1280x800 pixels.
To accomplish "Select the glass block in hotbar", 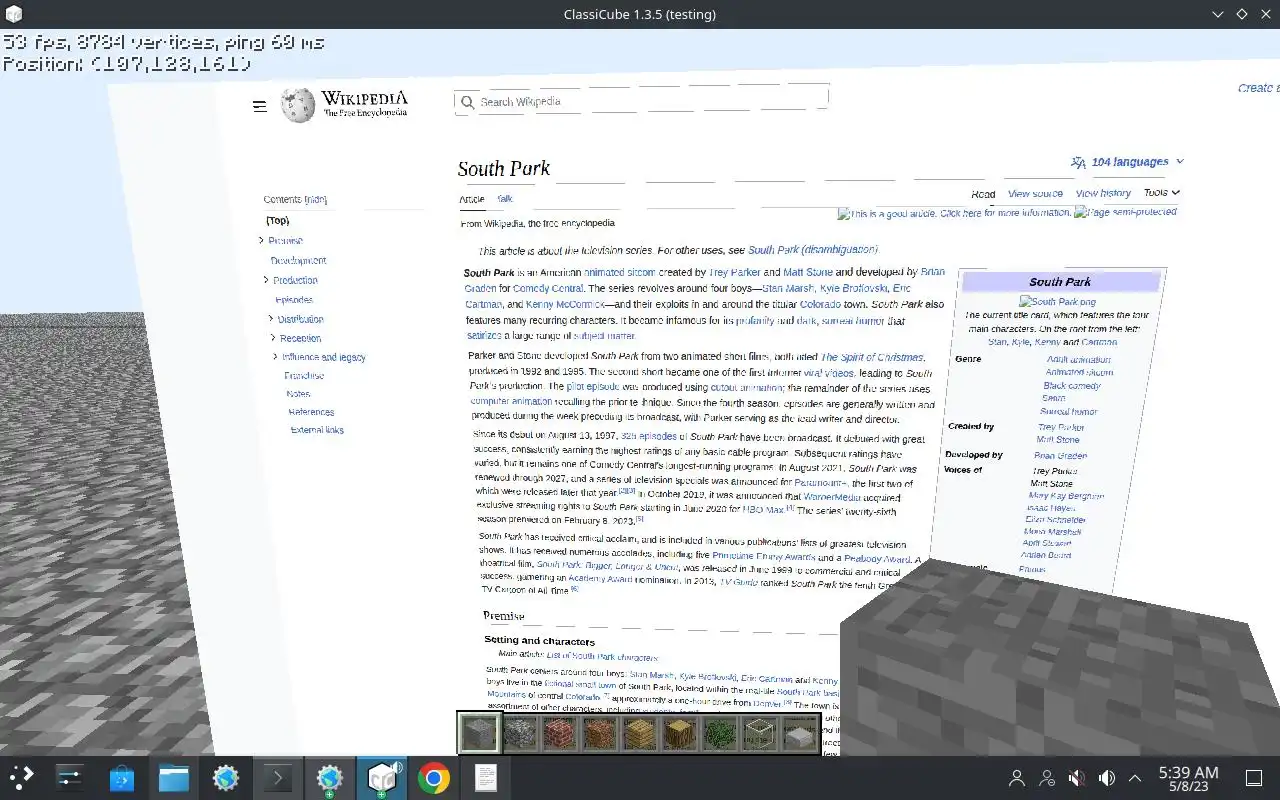I will [759, 733].
